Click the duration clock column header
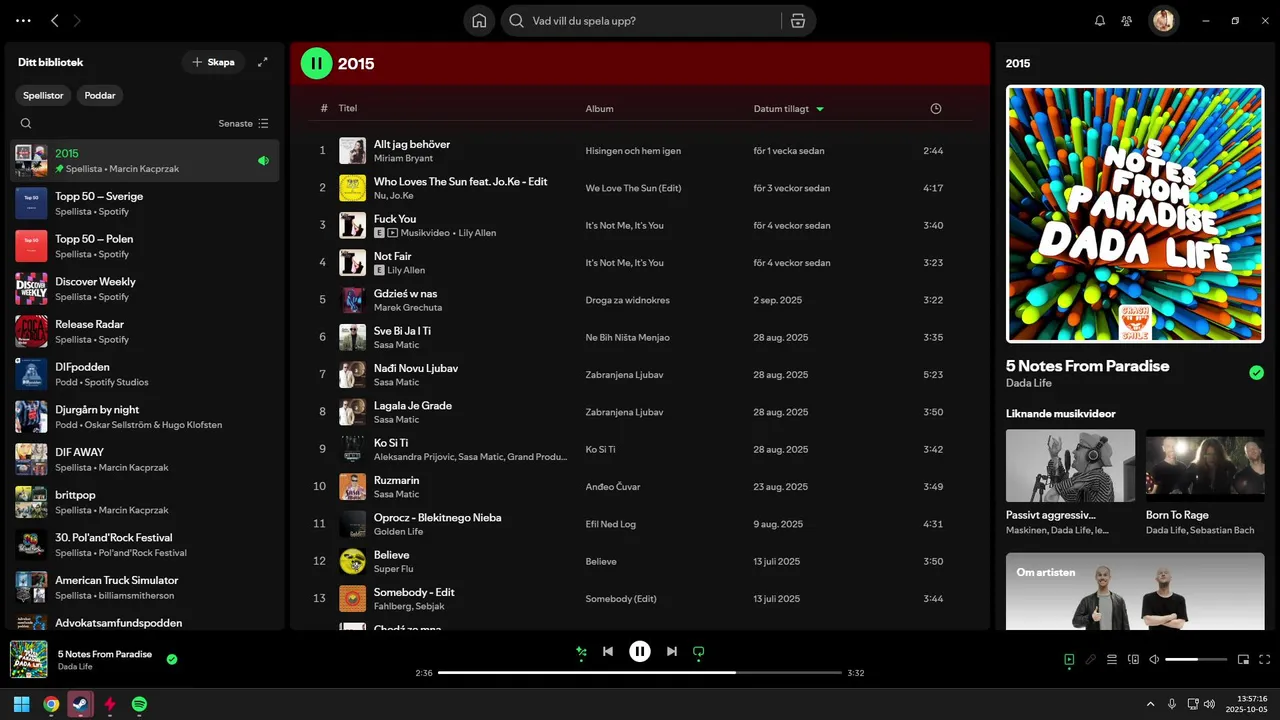1280x720 pixels. tap(936, 108)
